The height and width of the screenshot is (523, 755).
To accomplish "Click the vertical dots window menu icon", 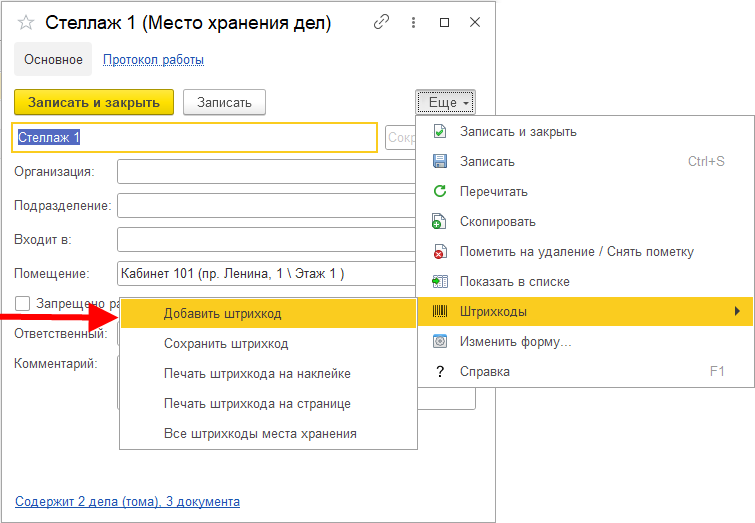I will 412,22.
